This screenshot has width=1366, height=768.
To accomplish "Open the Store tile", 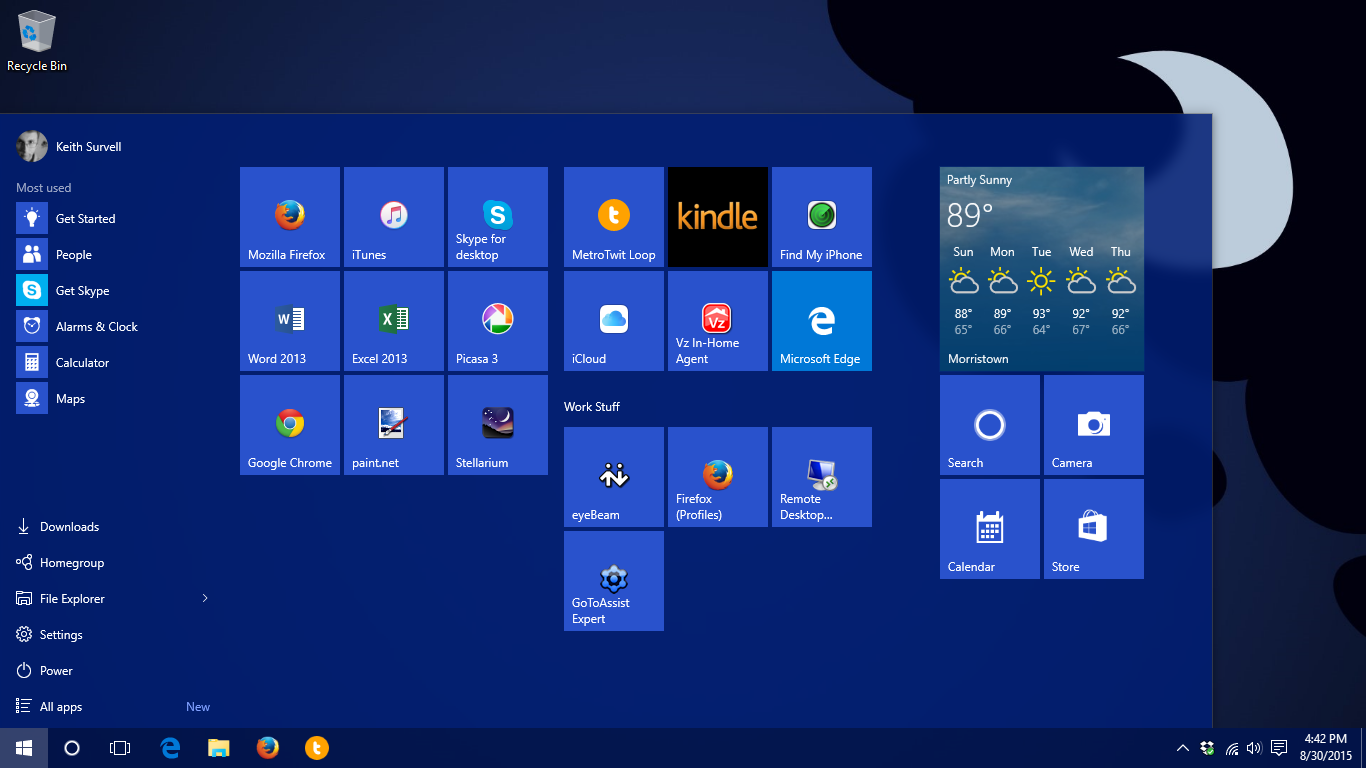I will [1094, 529].
